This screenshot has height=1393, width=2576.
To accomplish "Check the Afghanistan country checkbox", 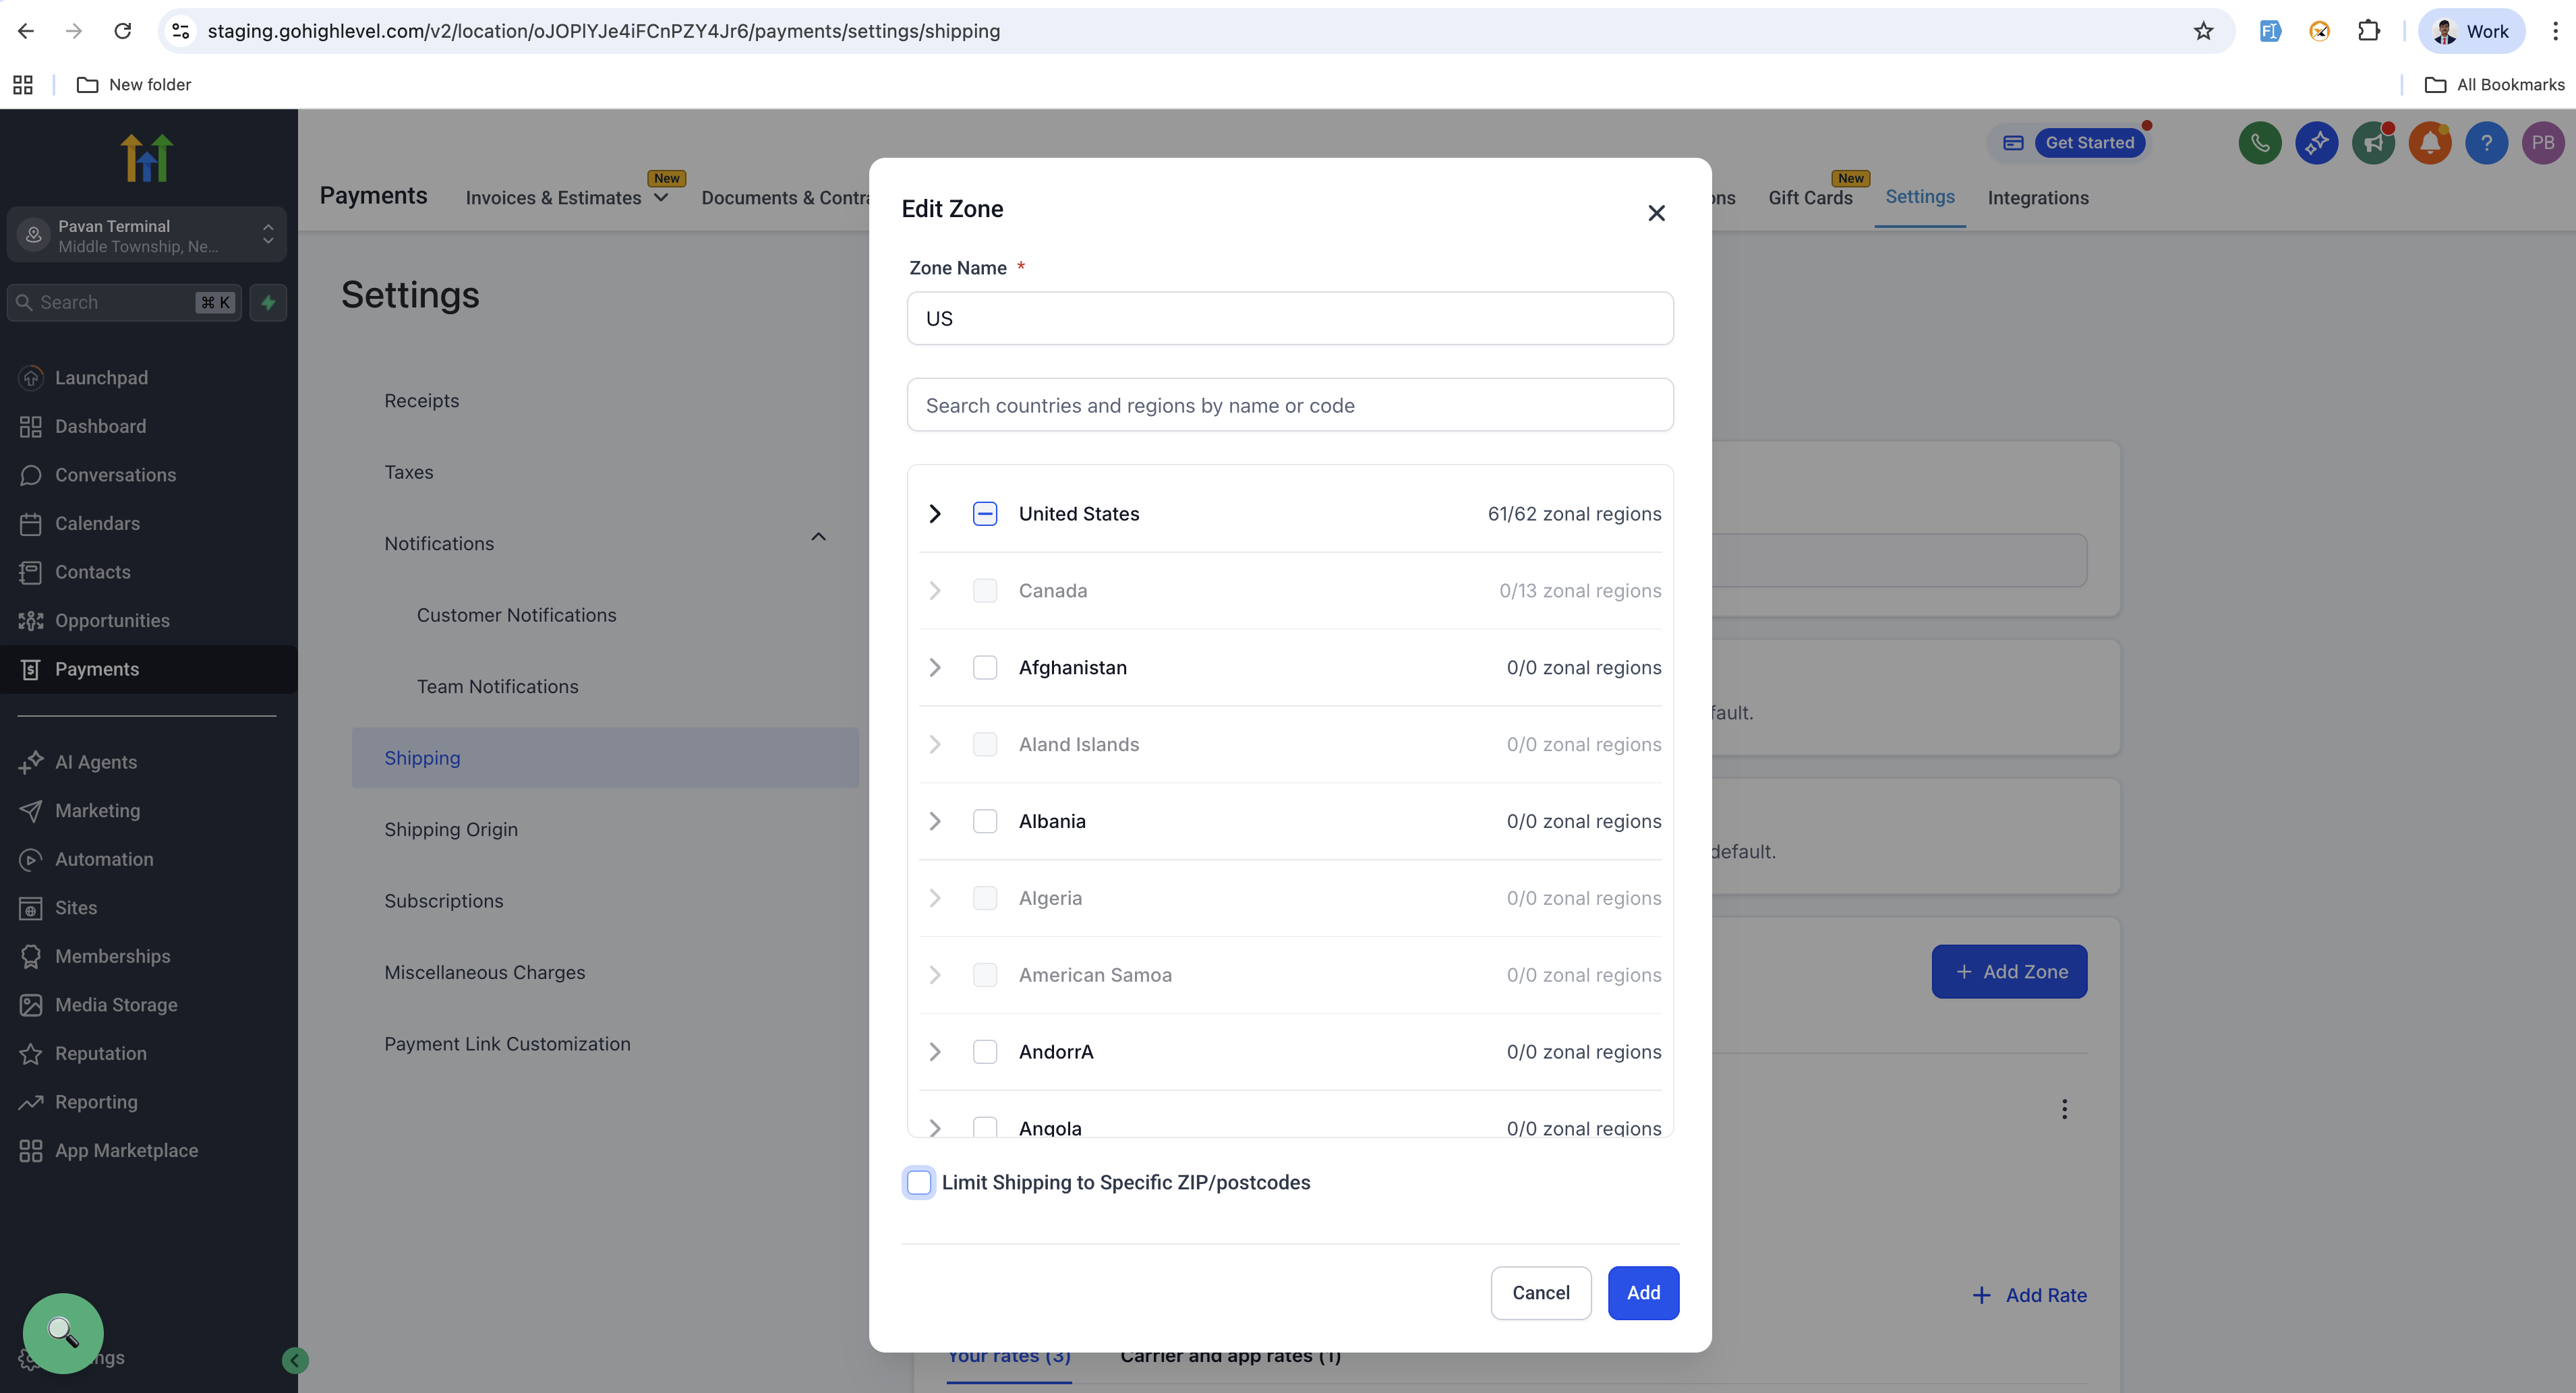I will click(984, 667).
